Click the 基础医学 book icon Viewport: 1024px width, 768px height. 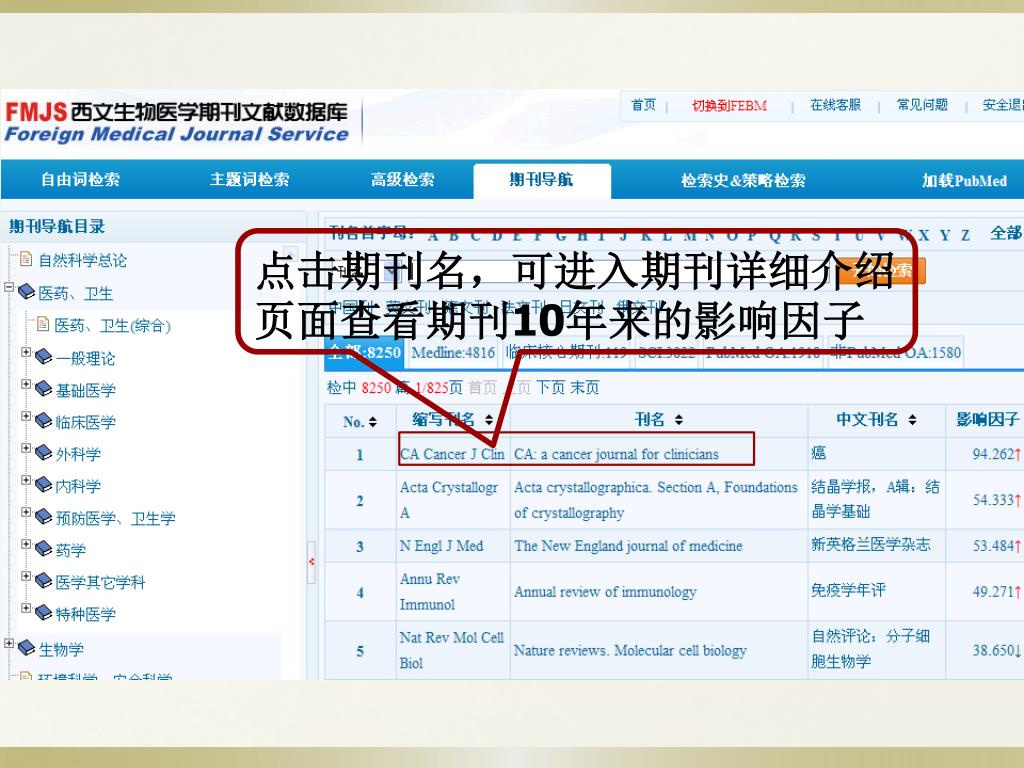pyautogui.click(x=43, y=389)
